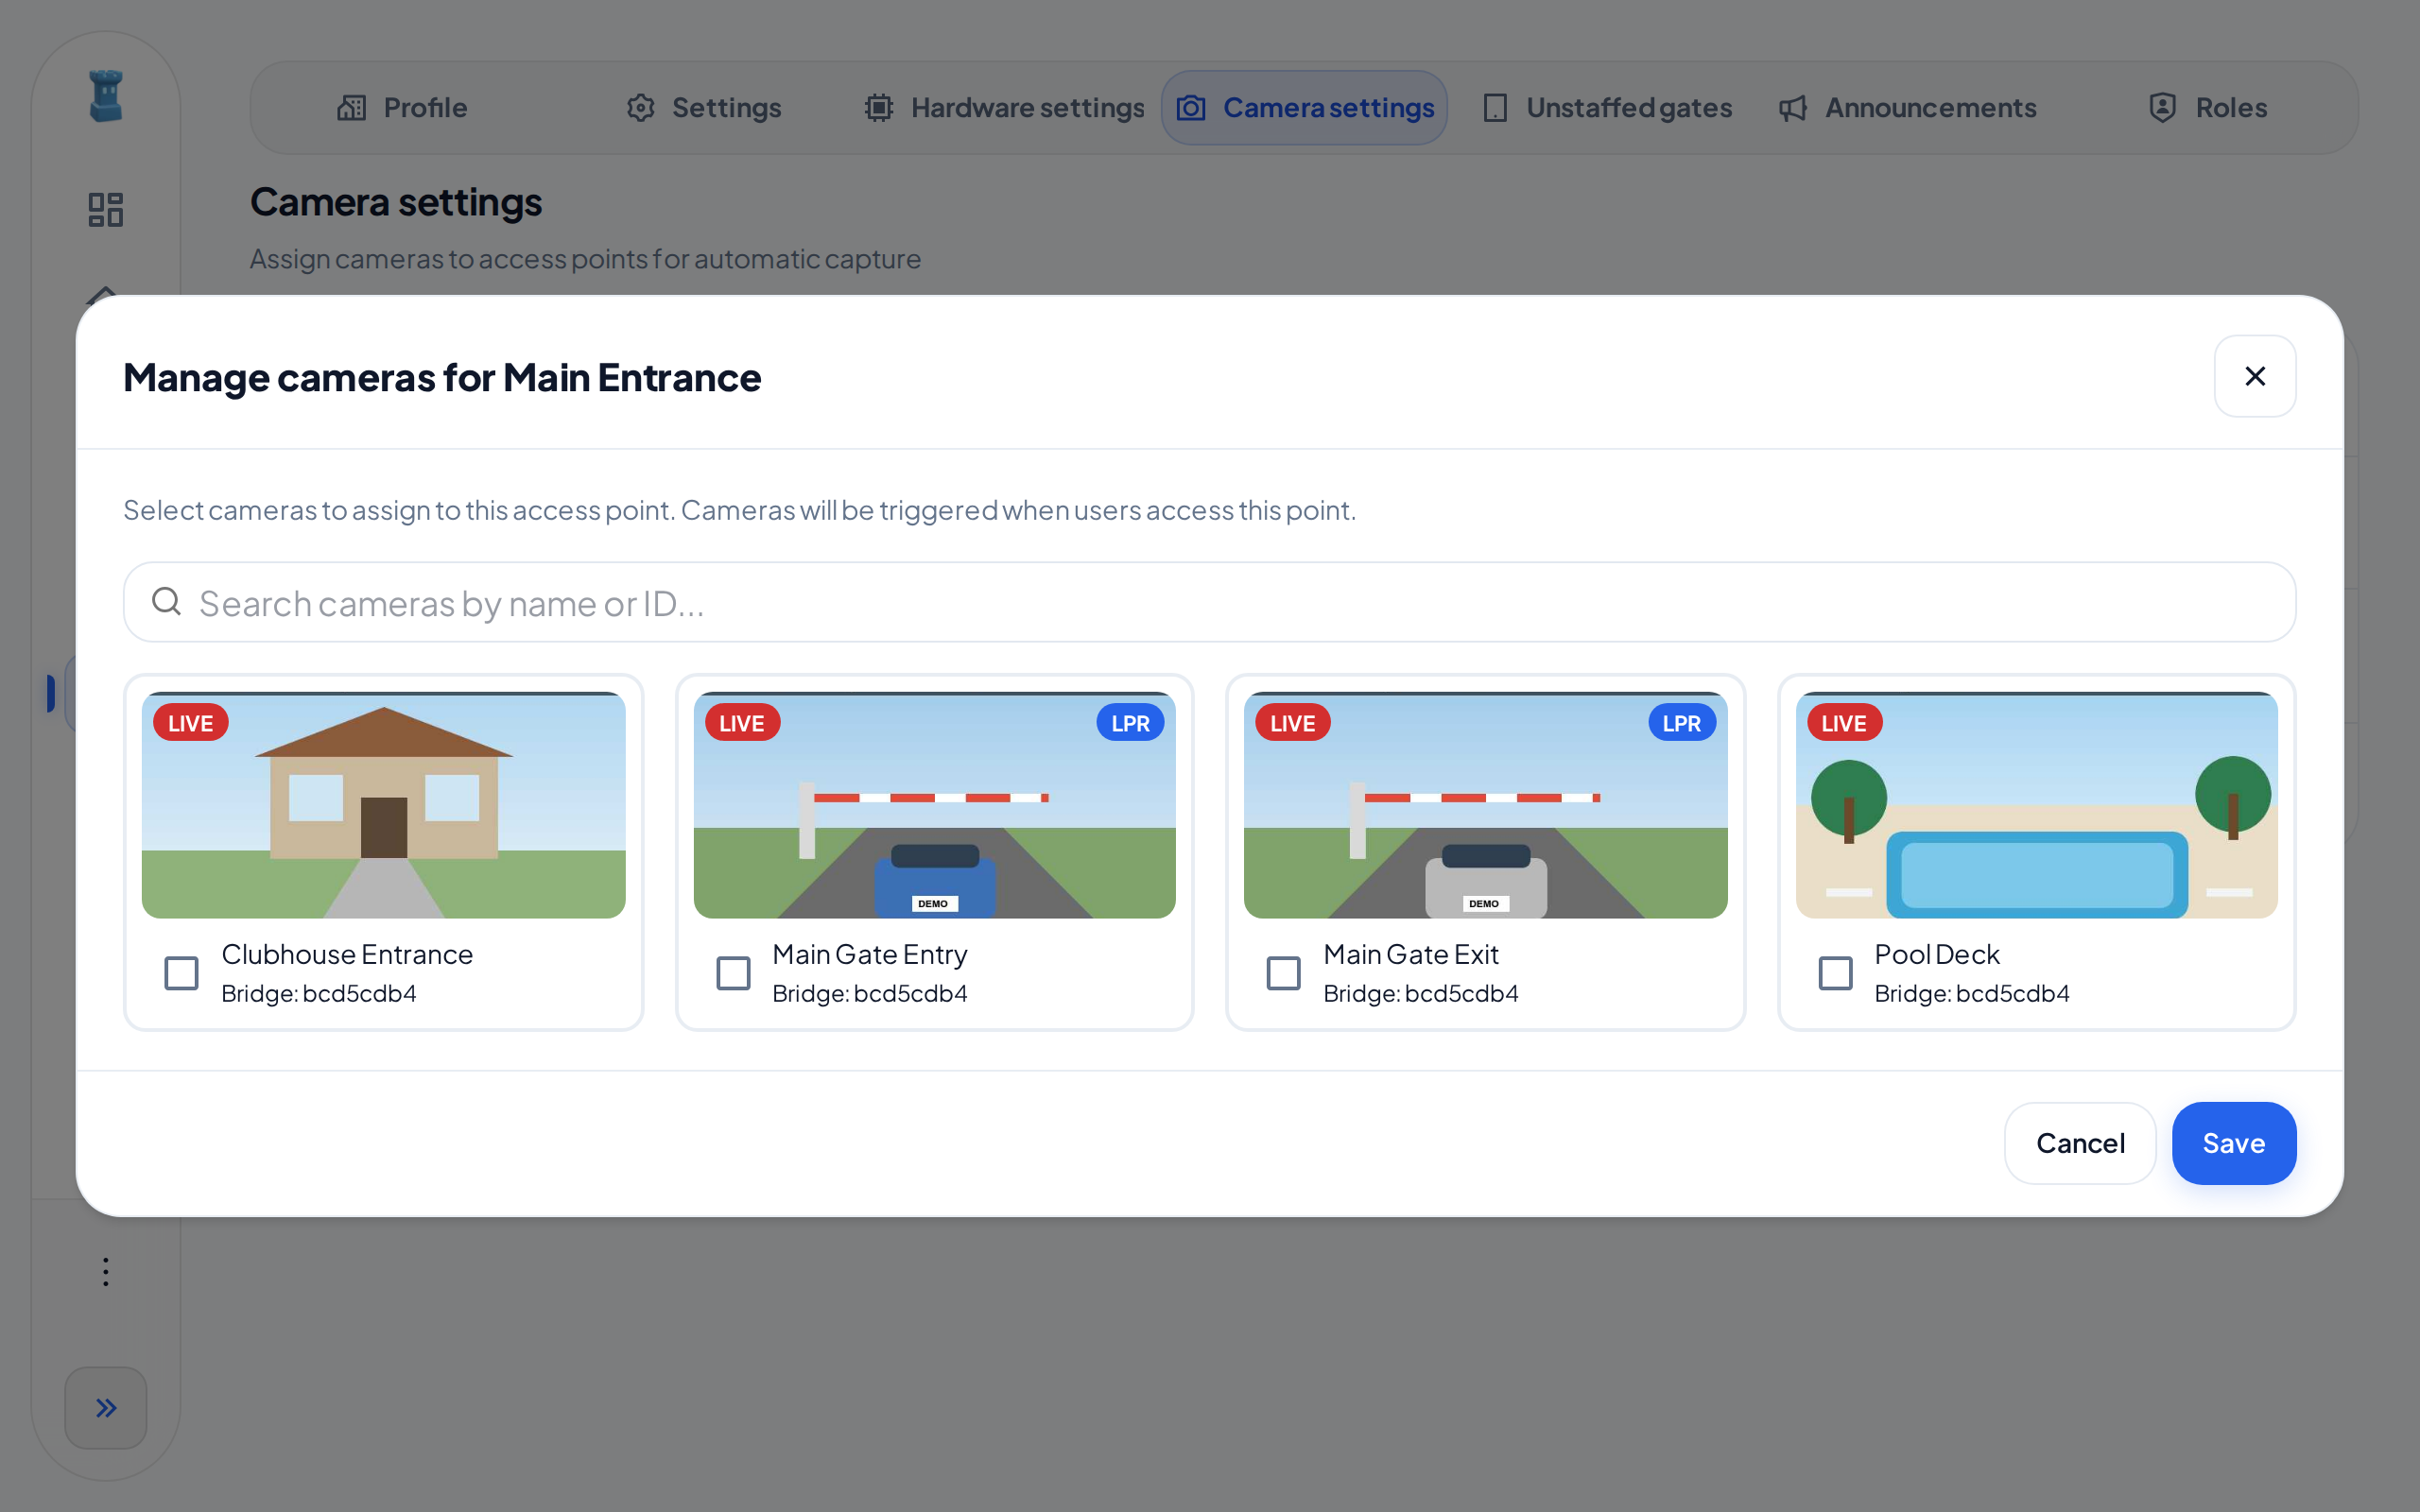Screen dimensions: 2420x1512
Task: Save the camera assignments
Action: coord(2234,1143)
